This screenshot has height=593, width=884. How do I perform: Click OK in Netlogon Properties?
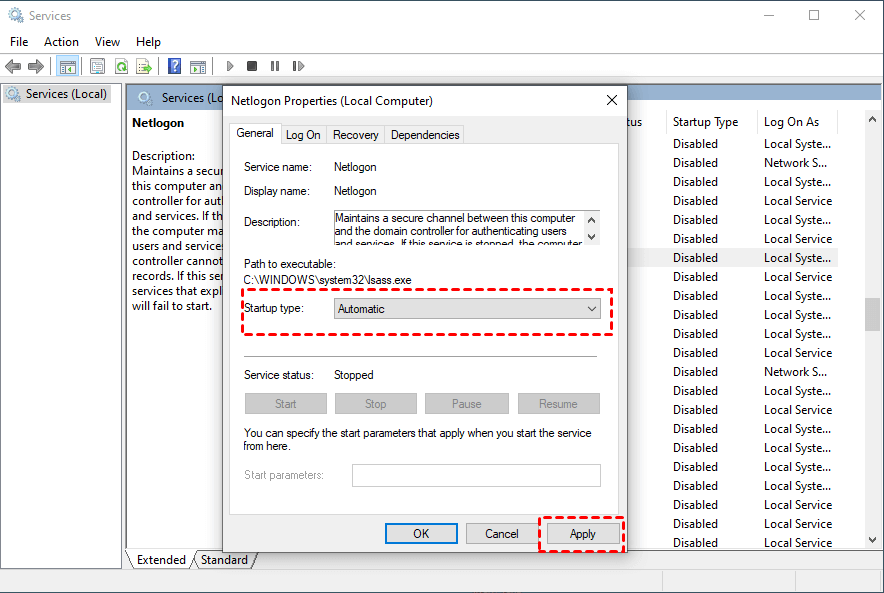click(x=421, y=534)
